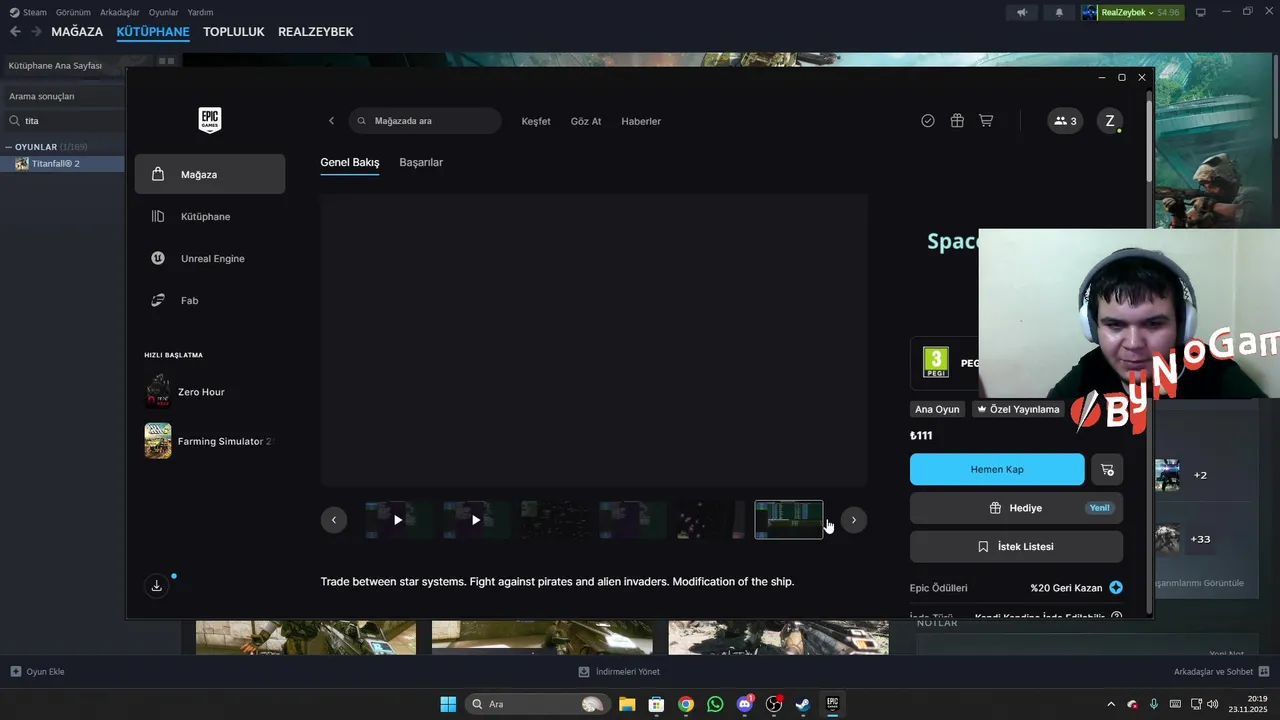Viewport: 1280px width, 720px height.
Task: Open Haberler in Epic store
Action: click(641, 121)
